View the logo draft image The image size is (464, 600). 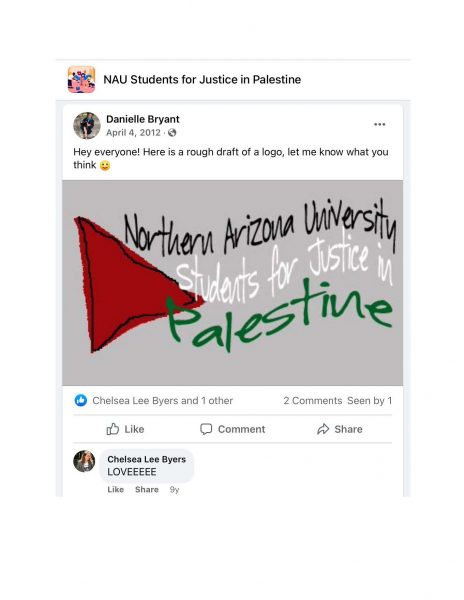click(233, 283)
